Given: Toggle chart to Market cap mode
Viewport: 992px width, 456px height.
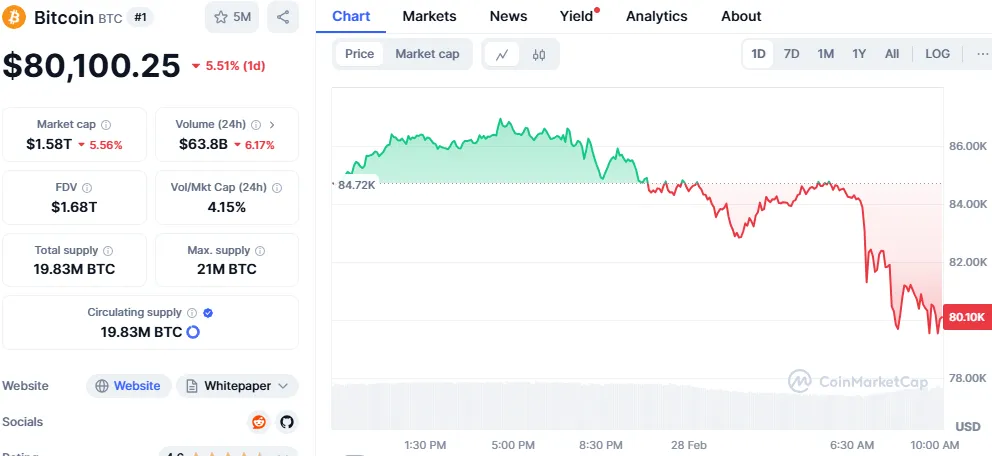Looking at the screenshot, I should point(427,54).
